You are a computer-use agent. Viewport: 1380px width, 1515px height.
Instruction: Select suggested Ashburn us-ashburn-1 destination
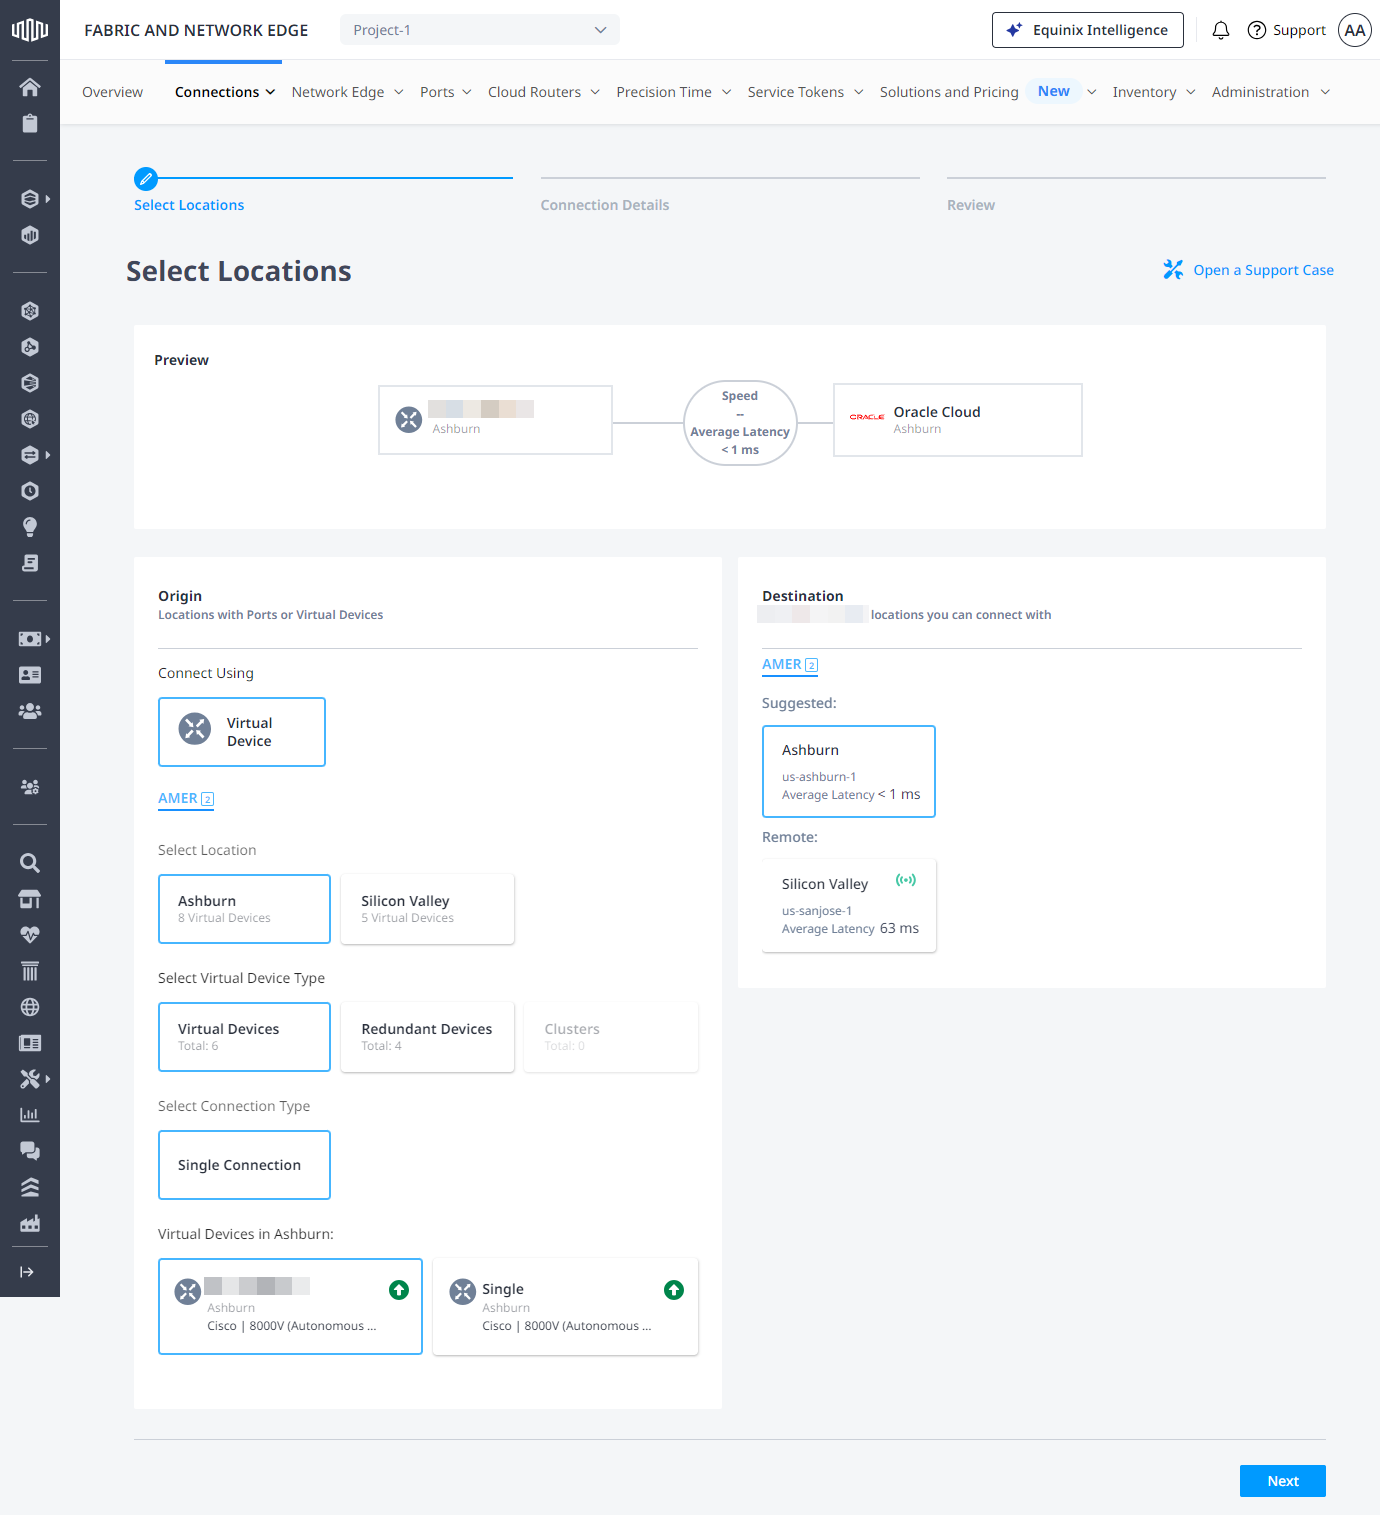(x=849, y=771)
